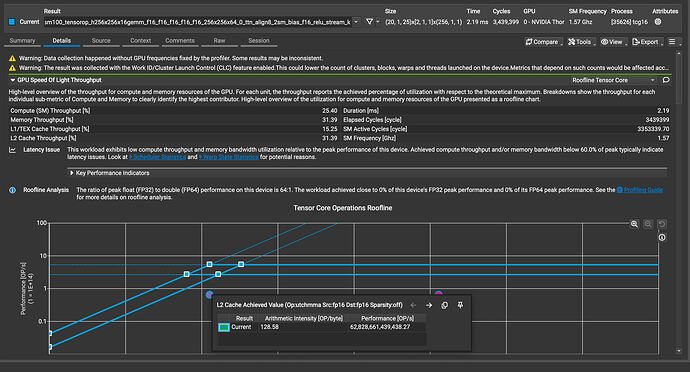Image resolution: width=690 pixels, height=372 pixels.
Task: Follow the Warp State Statistics link
Action: click(229, 157)
